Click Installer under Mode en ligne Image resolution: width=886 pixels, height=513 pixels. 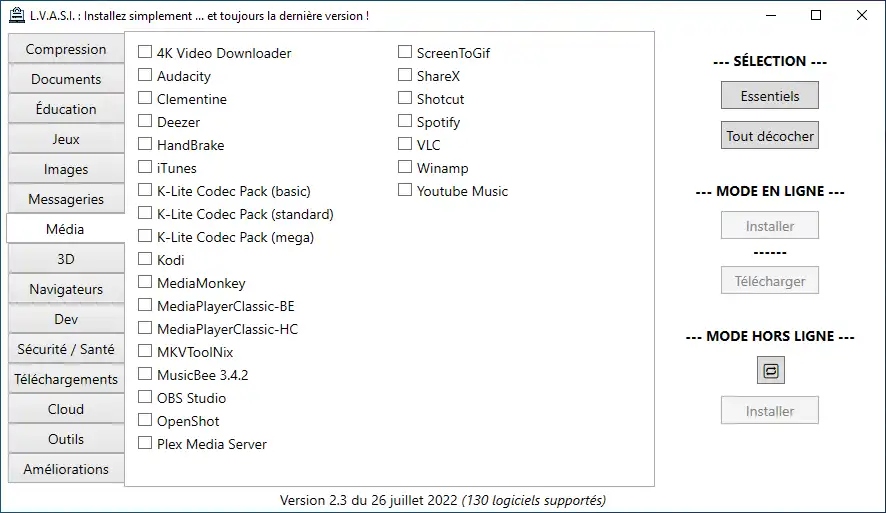point(770,225)
